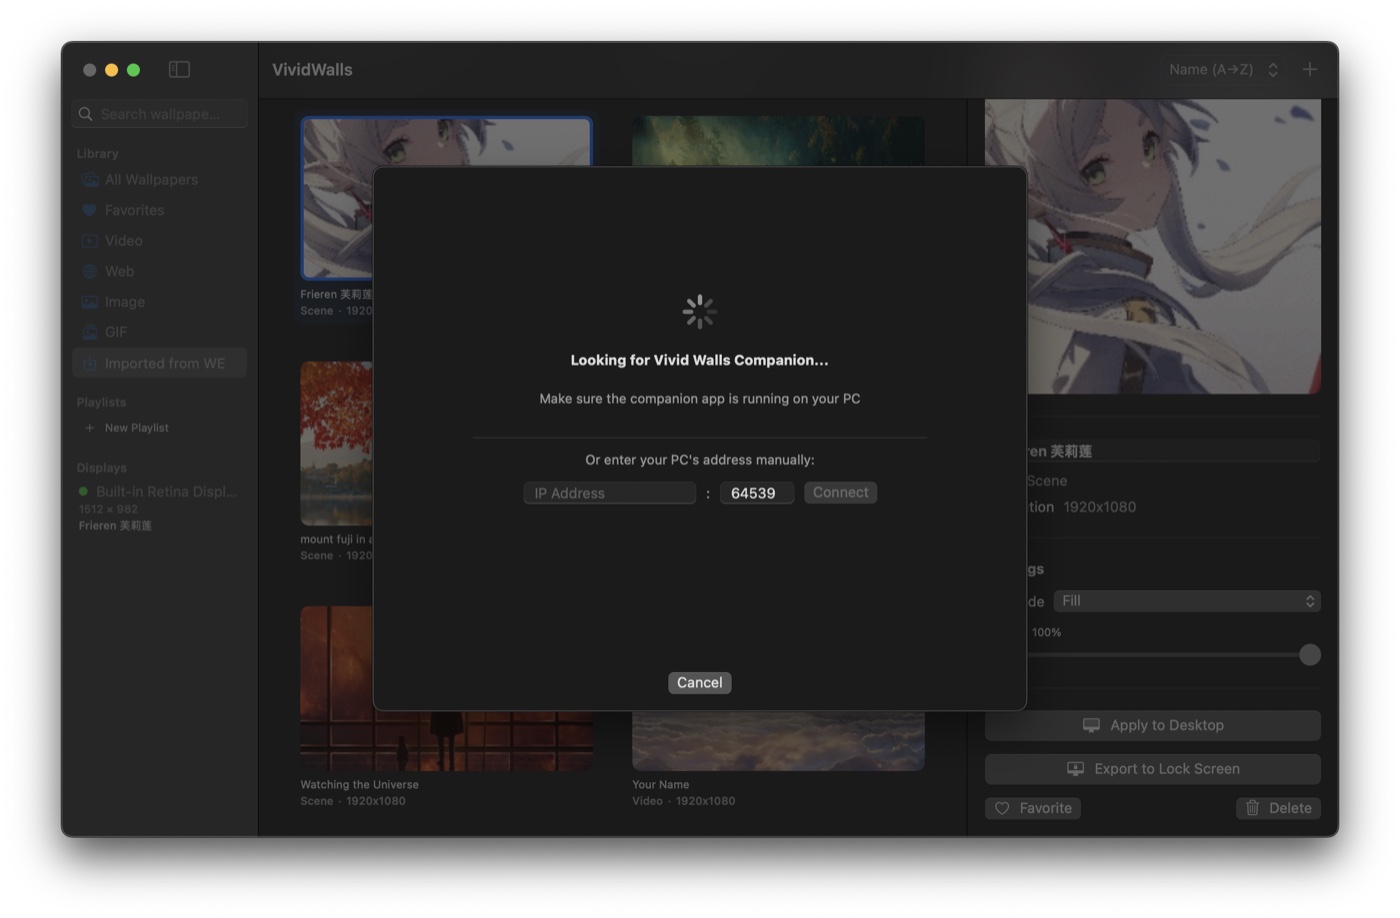Click the plus icon beside New Playlist

click(x=90, y=428)
